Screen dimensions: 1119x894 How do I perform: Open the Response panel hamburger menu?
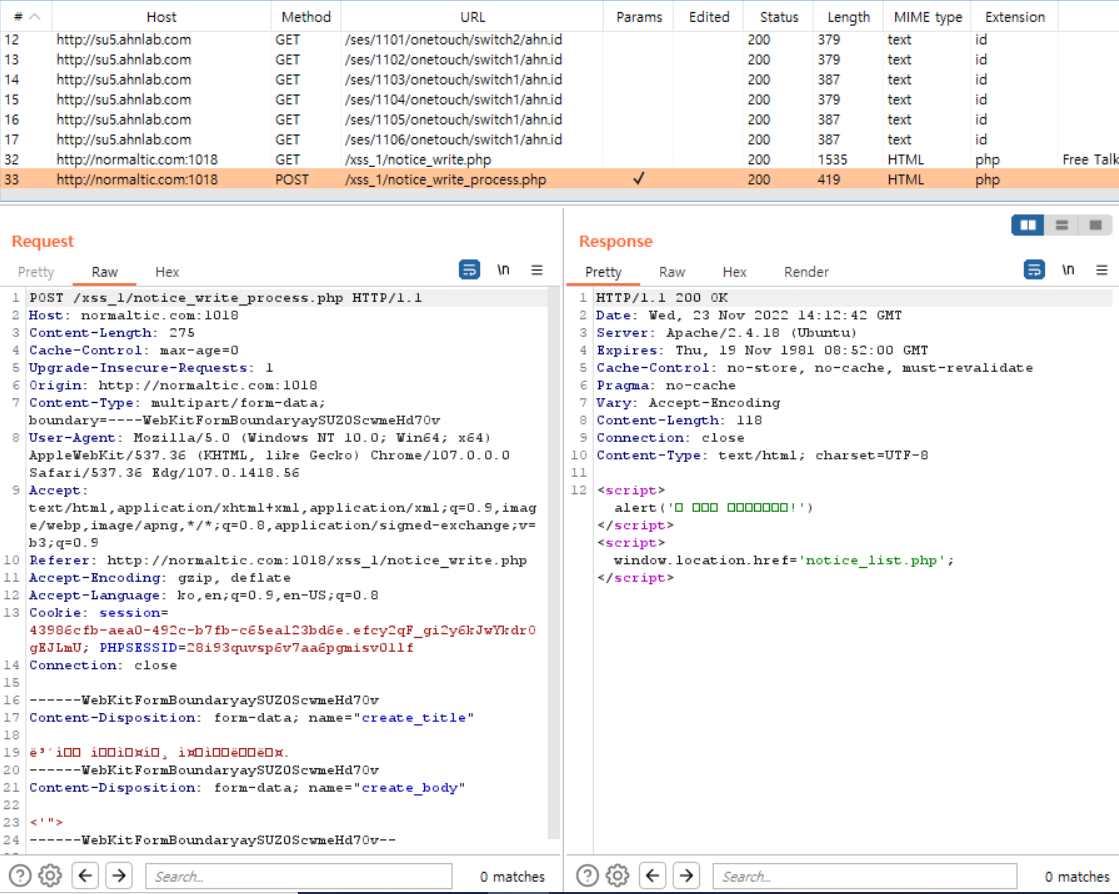pyautogui.click(x=1102, y=270)
